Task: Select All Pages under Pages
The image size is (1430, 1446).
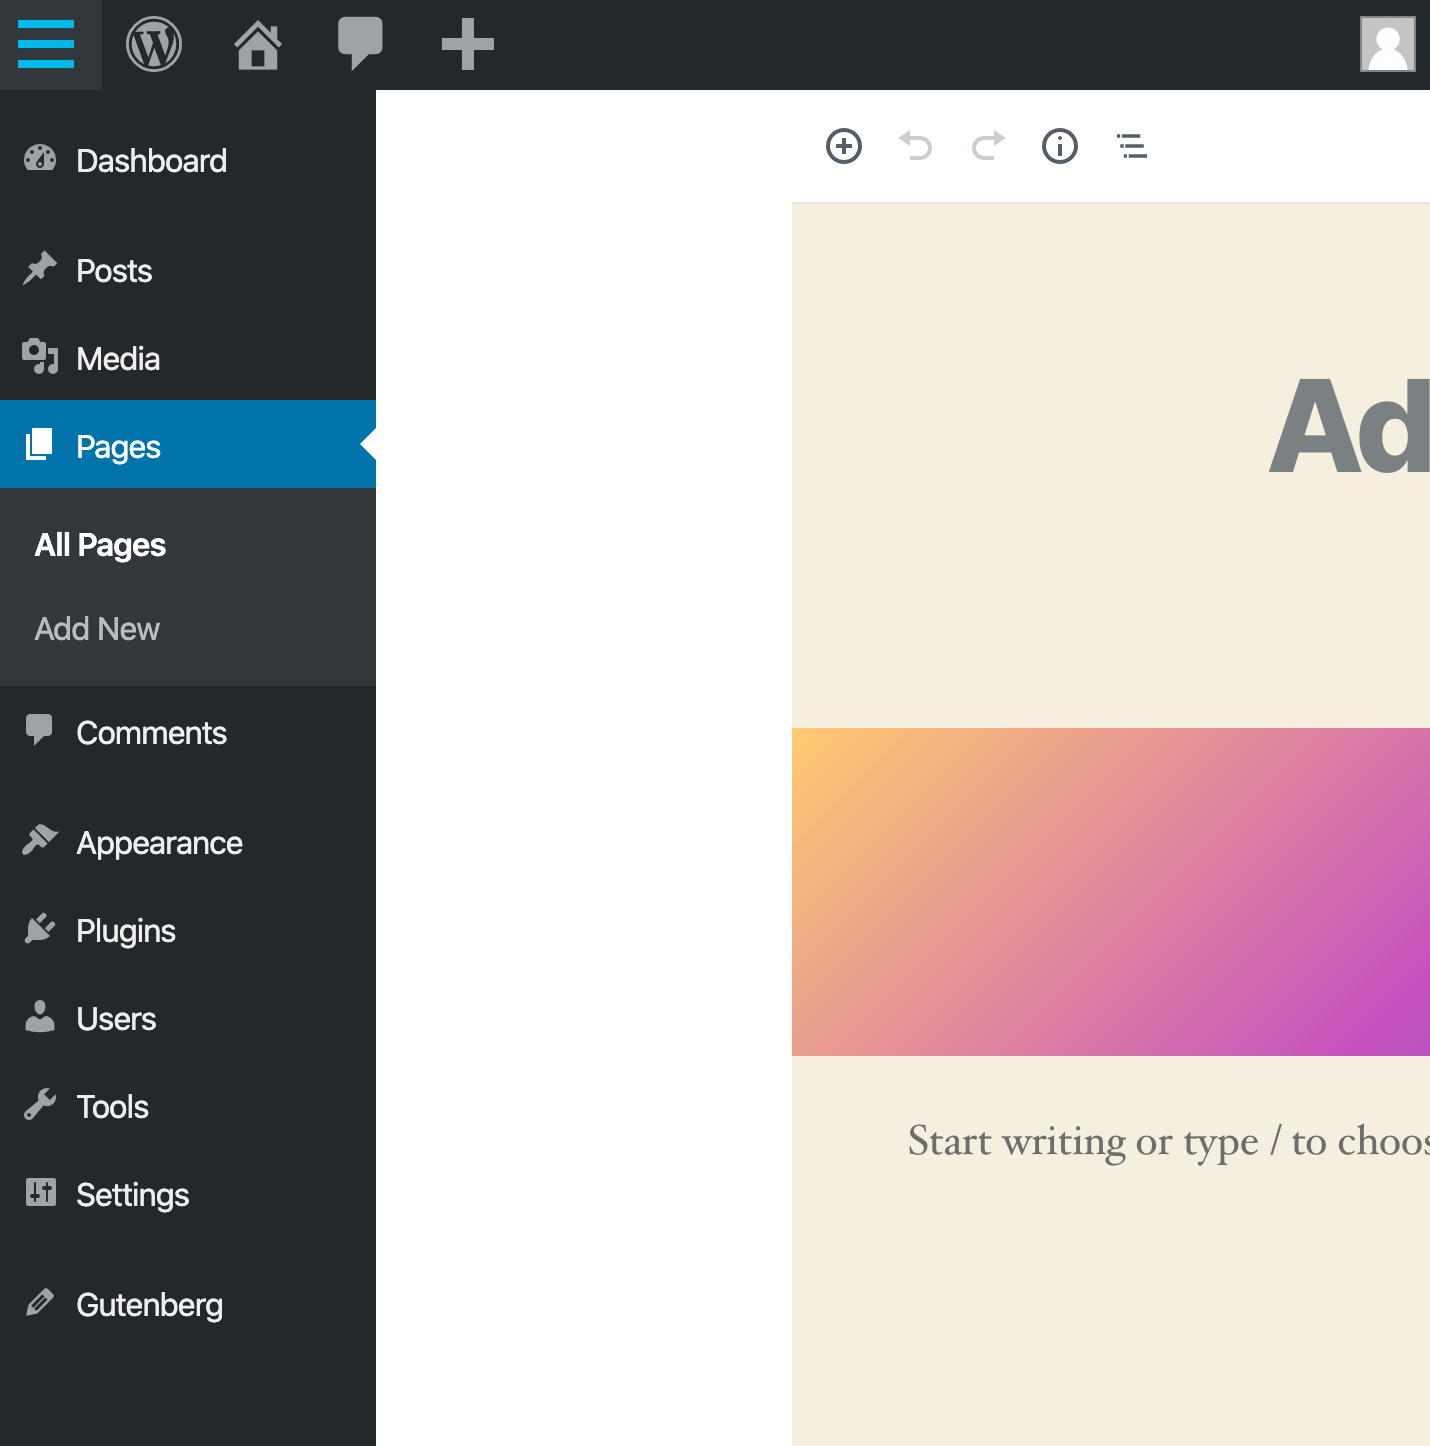Action: (99, 545)
